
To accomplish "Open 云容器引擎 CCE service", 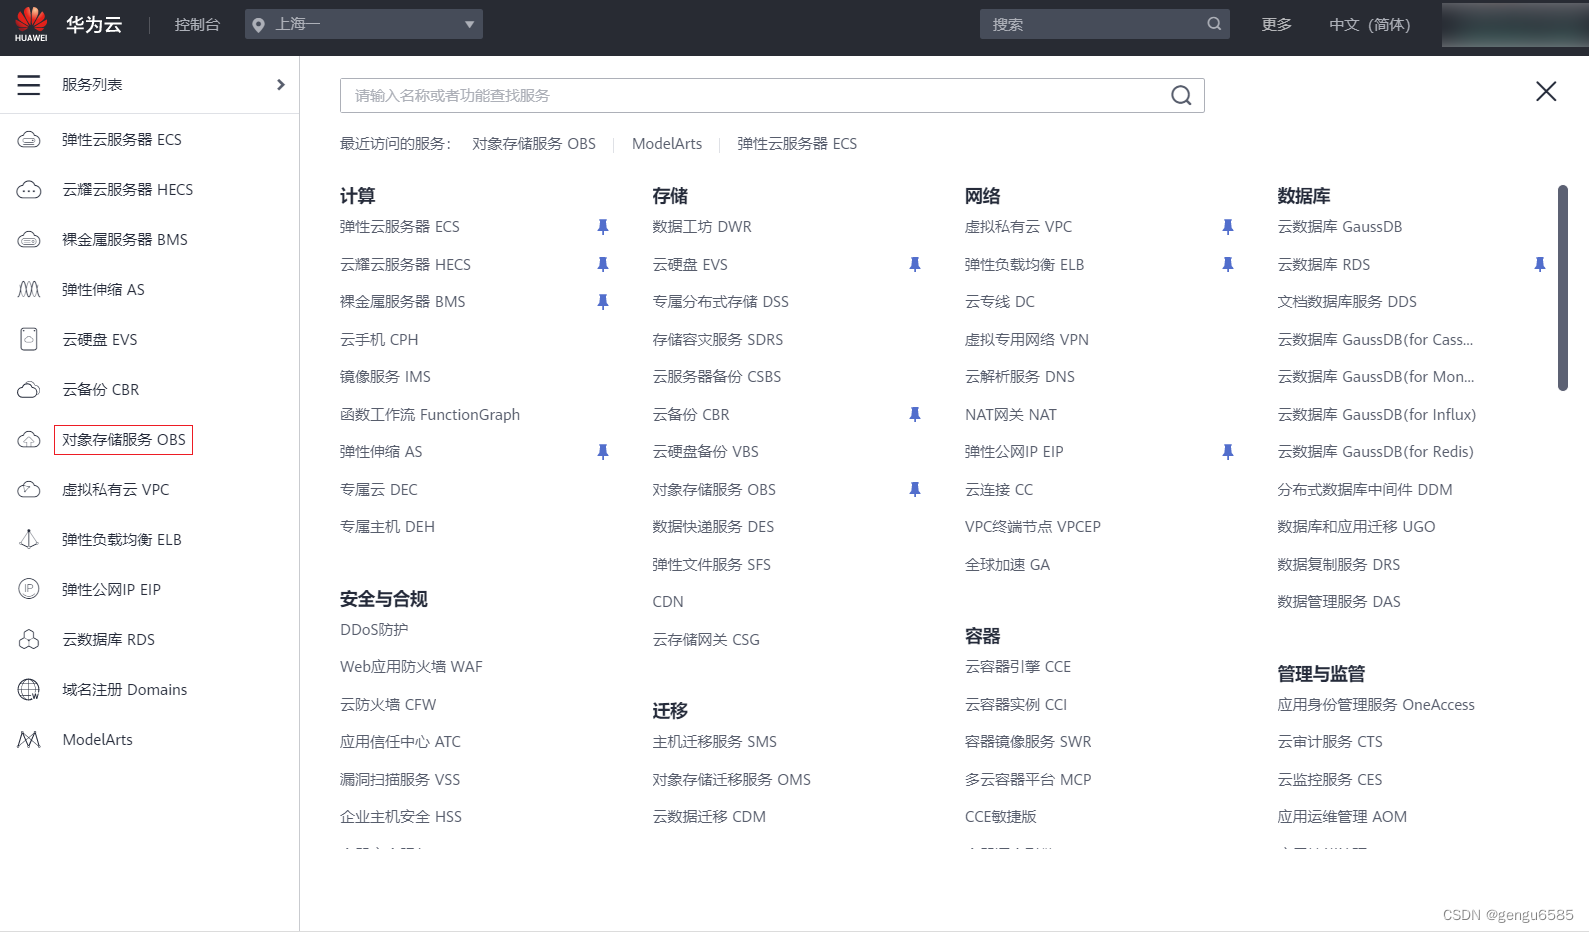I will coord(1018,667).
